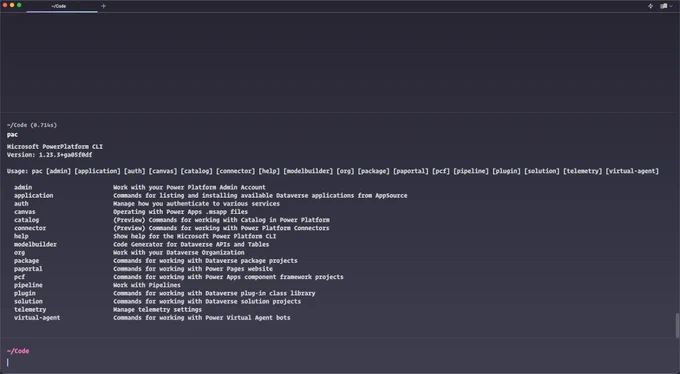Click 'Work with your Power Platform Admin Account'

190,187
